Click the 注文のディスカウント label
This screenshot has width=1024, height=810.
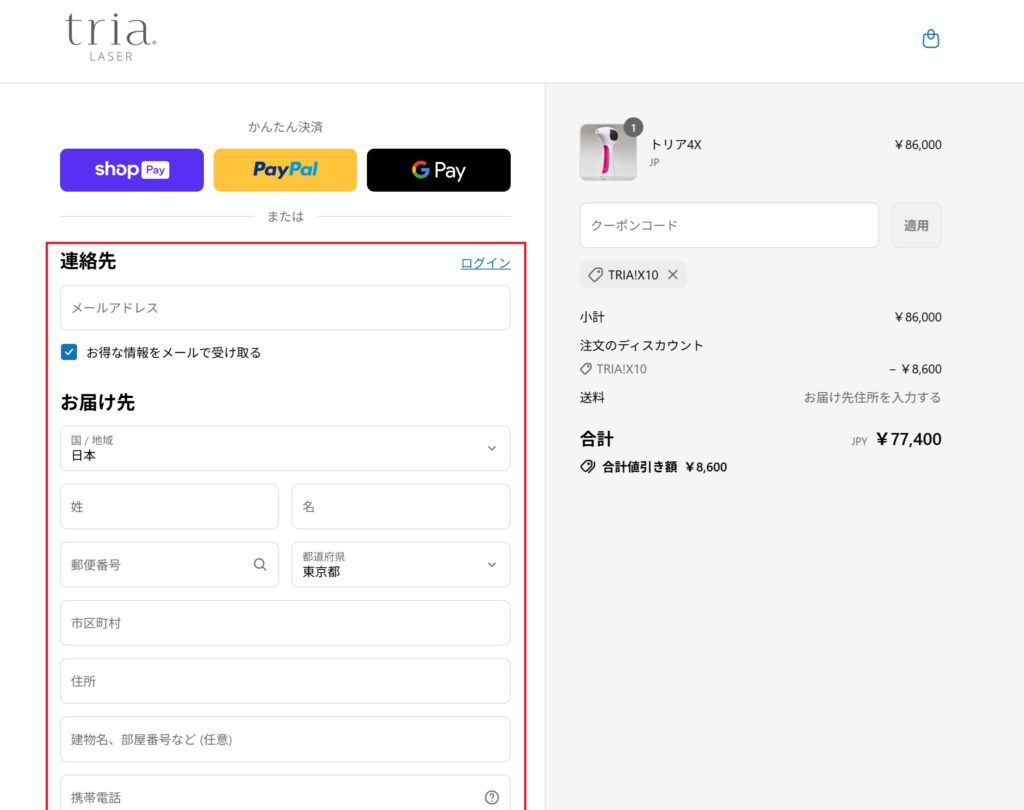tap(641, 346)
